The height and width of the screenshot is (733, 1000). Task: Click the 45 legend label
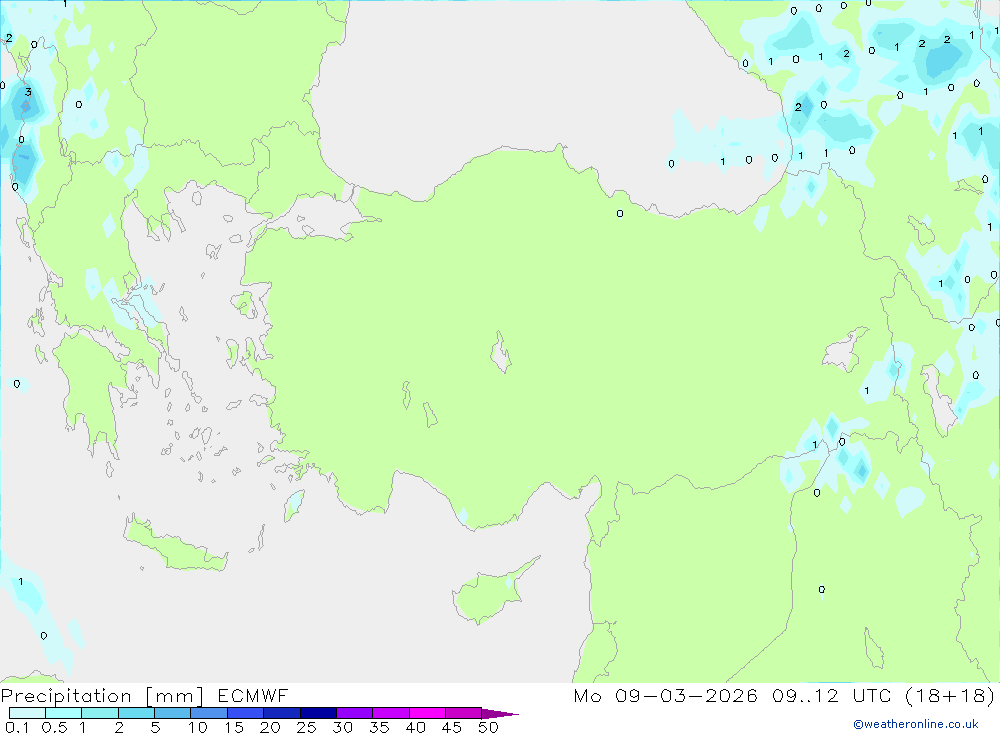(452, 727)
